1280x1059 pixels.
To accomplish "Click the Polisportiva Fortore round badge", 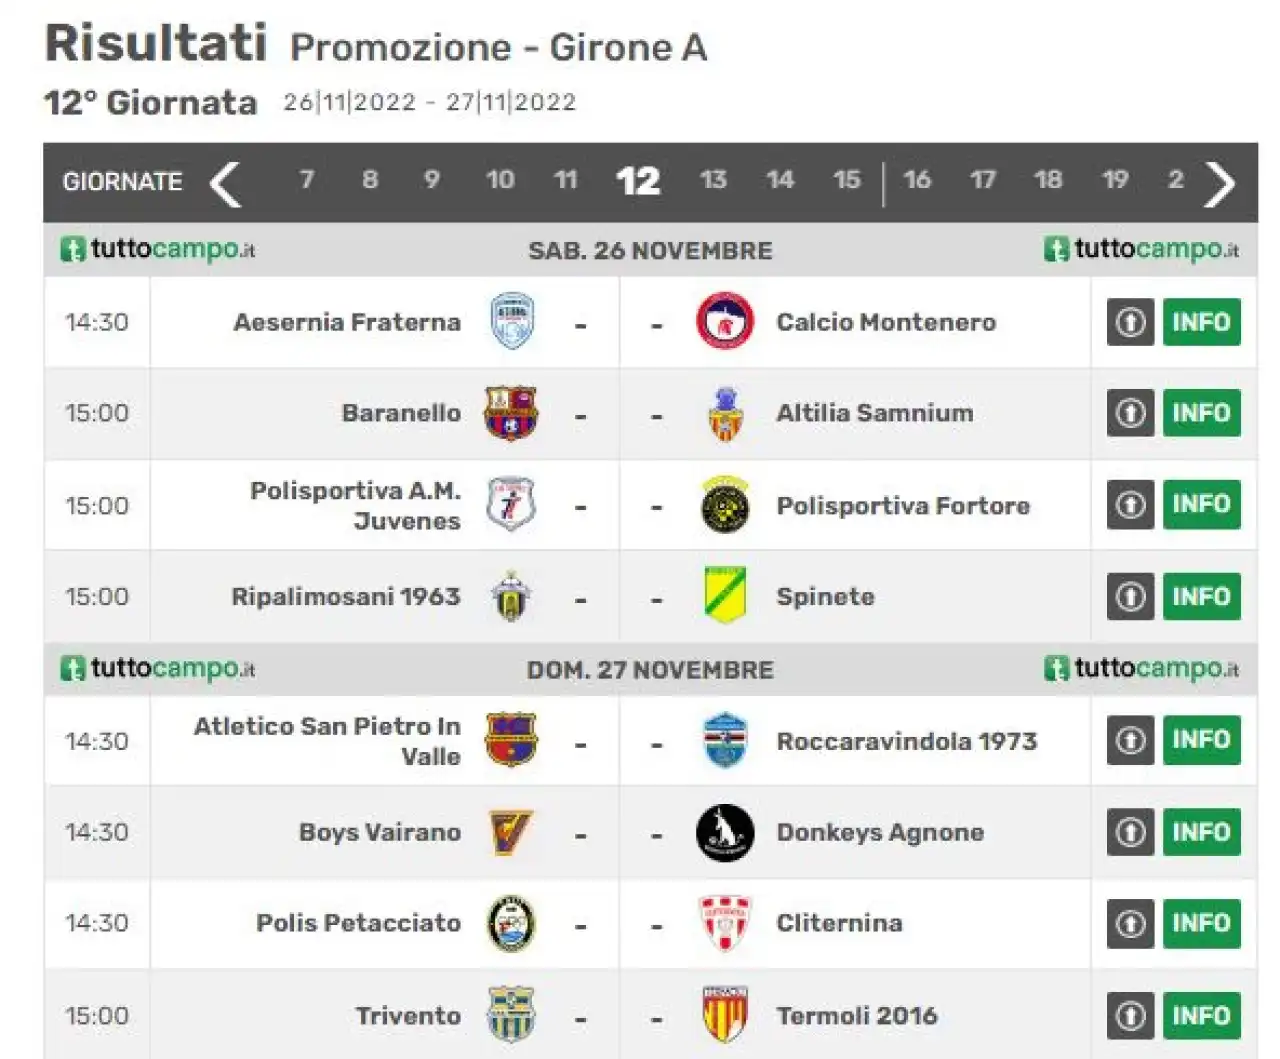I will tap(724, 505).
